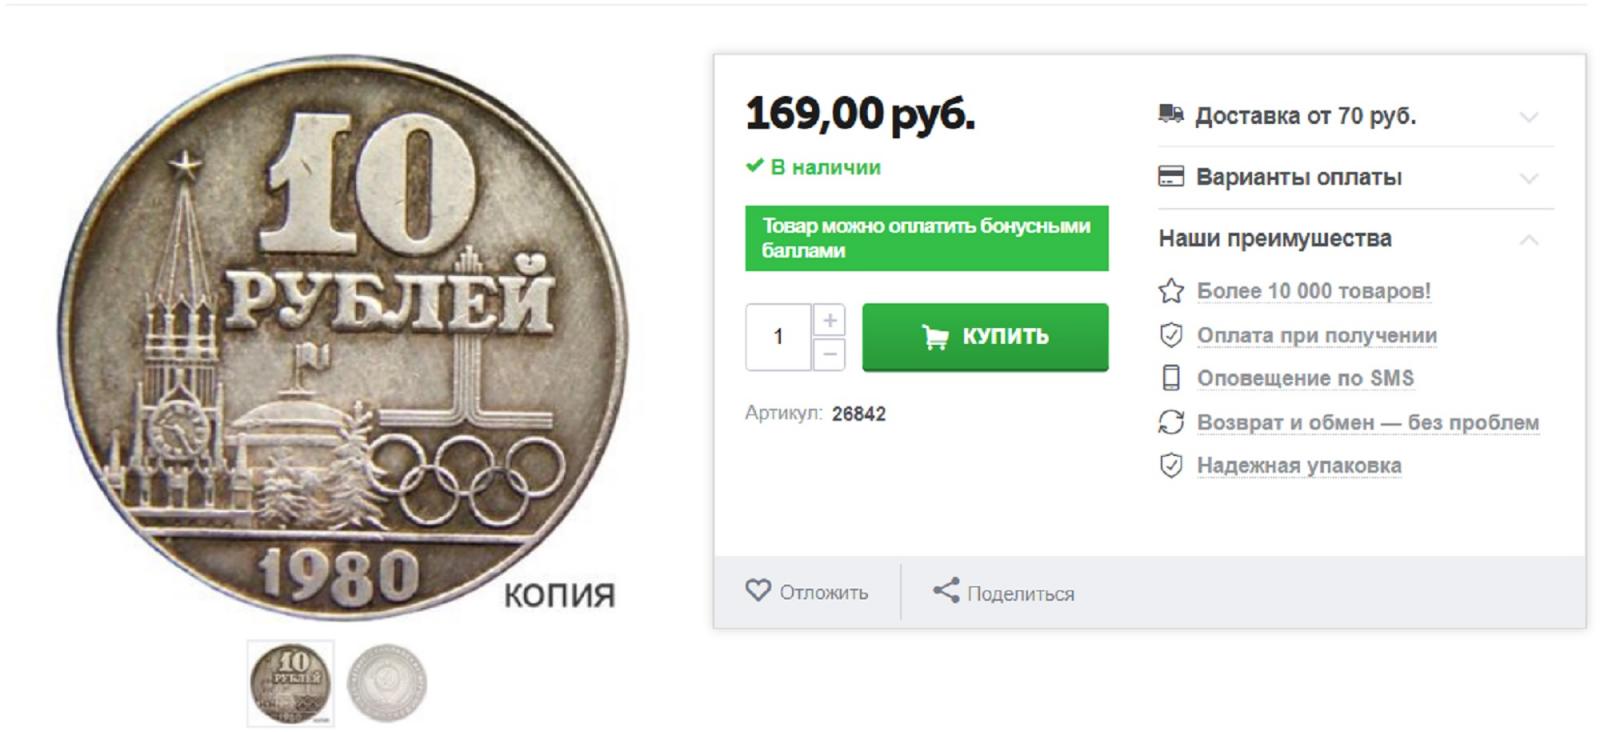
Task: Select the coin obverse thumbnail
Action: (x=290, y=684)
